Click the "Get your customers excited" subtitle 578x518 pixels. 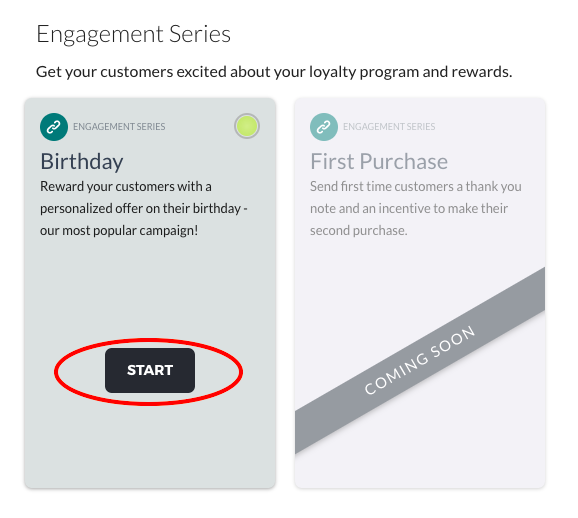(x=274, y=72)
